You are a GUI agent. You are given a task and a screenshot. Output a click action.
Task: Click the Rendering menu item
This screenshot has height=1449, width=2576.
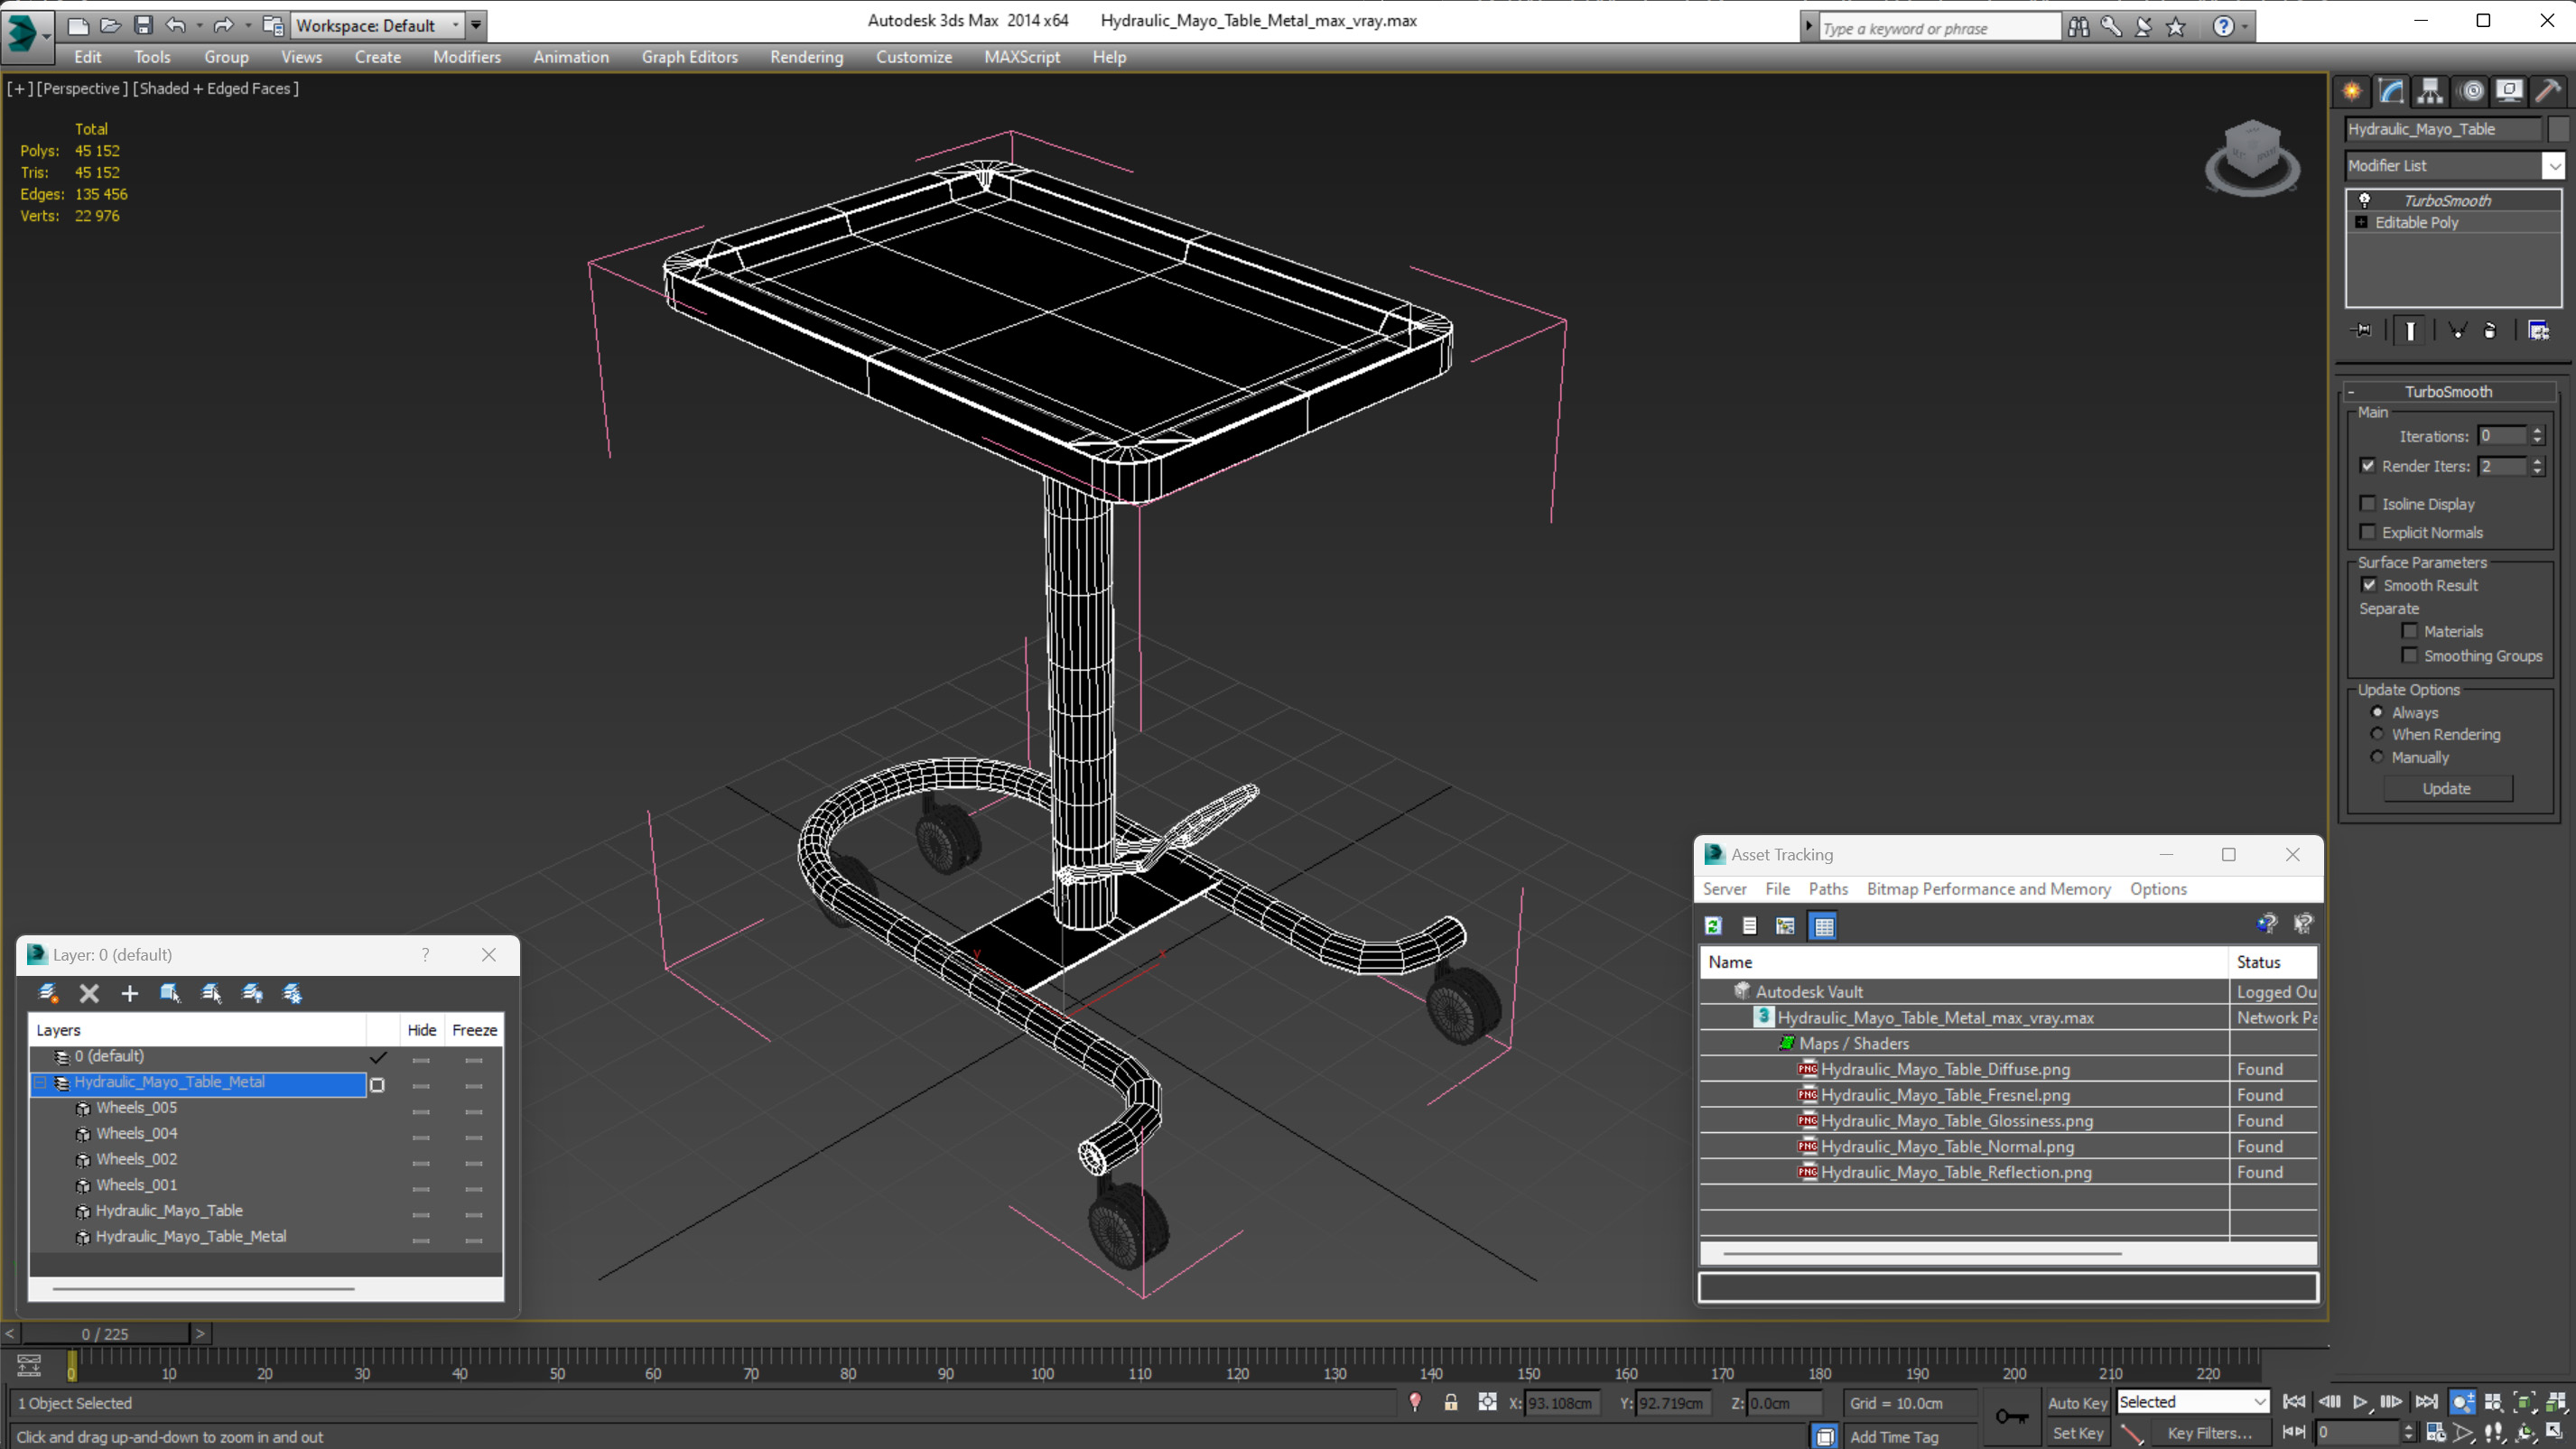point(807,57)
